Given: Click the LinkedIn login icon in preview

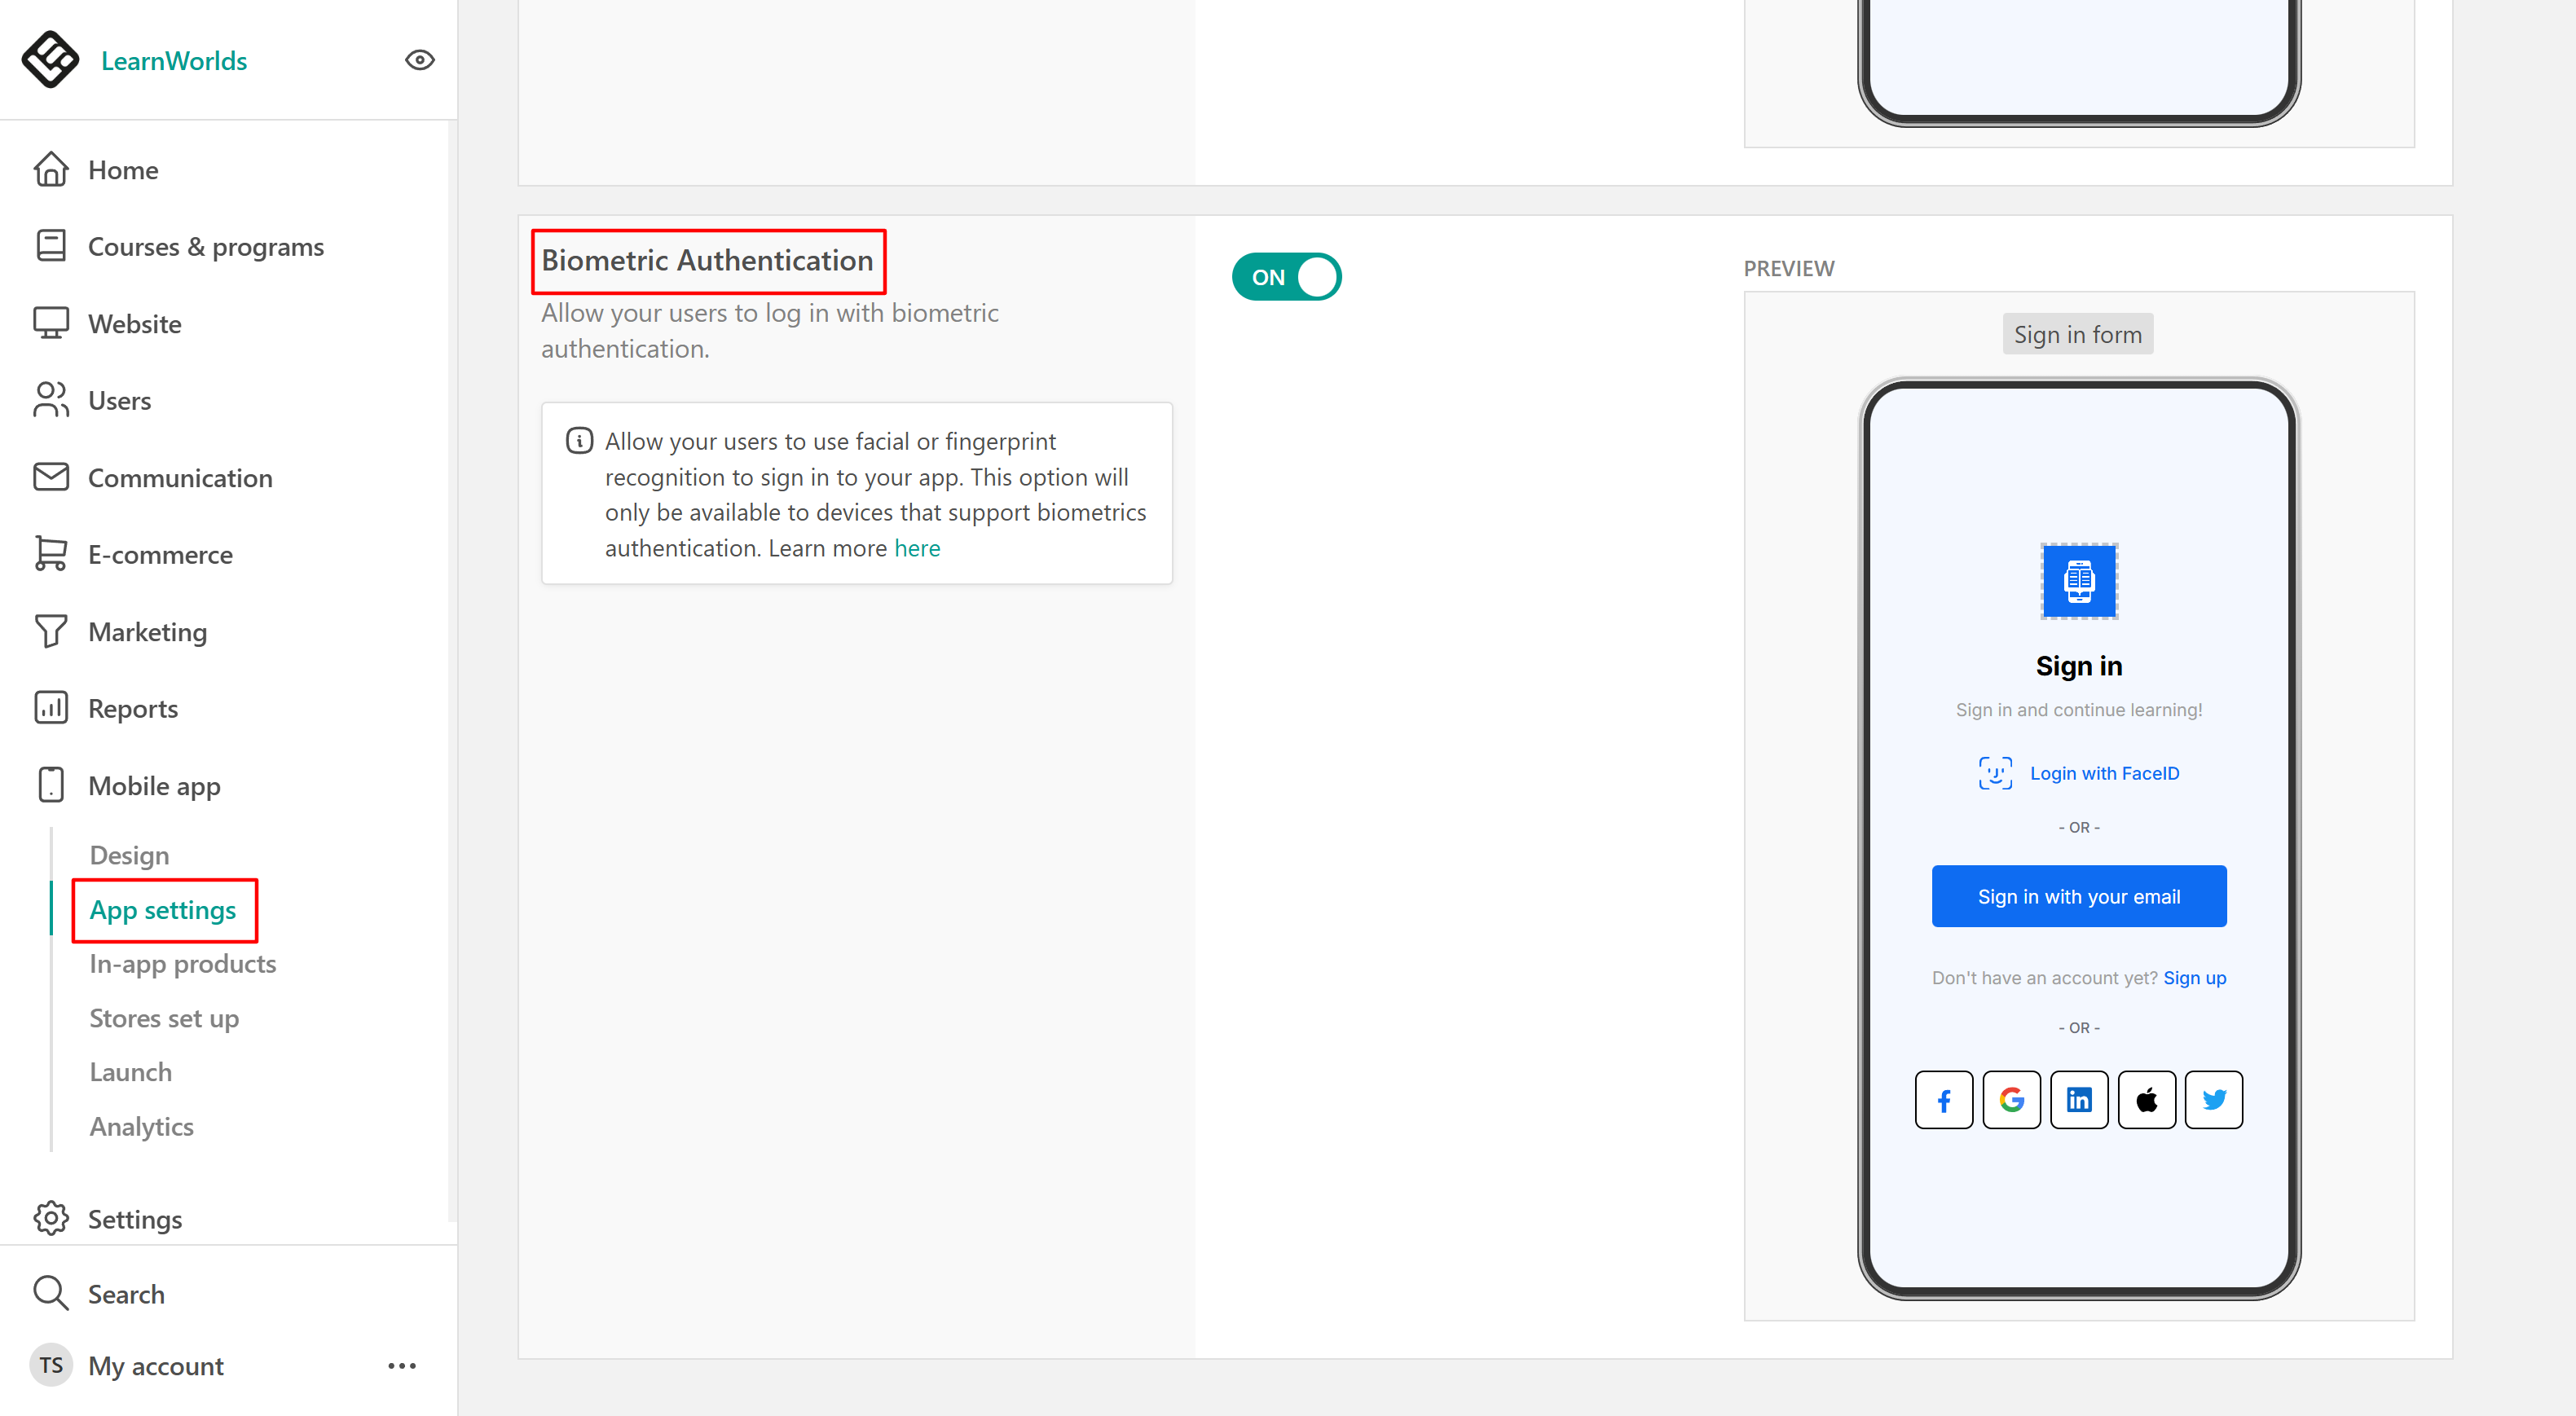Looking at the screenshot, I should (x=2078, y=1100).
